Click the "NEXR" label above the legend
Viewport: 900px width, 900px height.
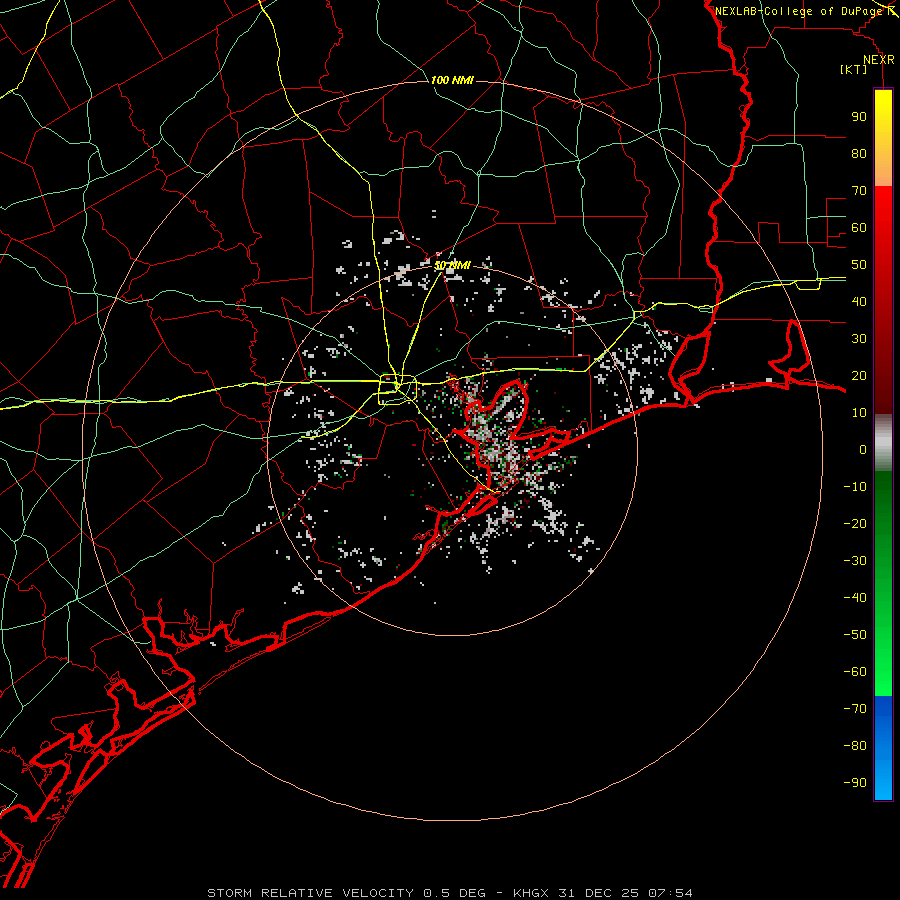[x=879, y=60]
